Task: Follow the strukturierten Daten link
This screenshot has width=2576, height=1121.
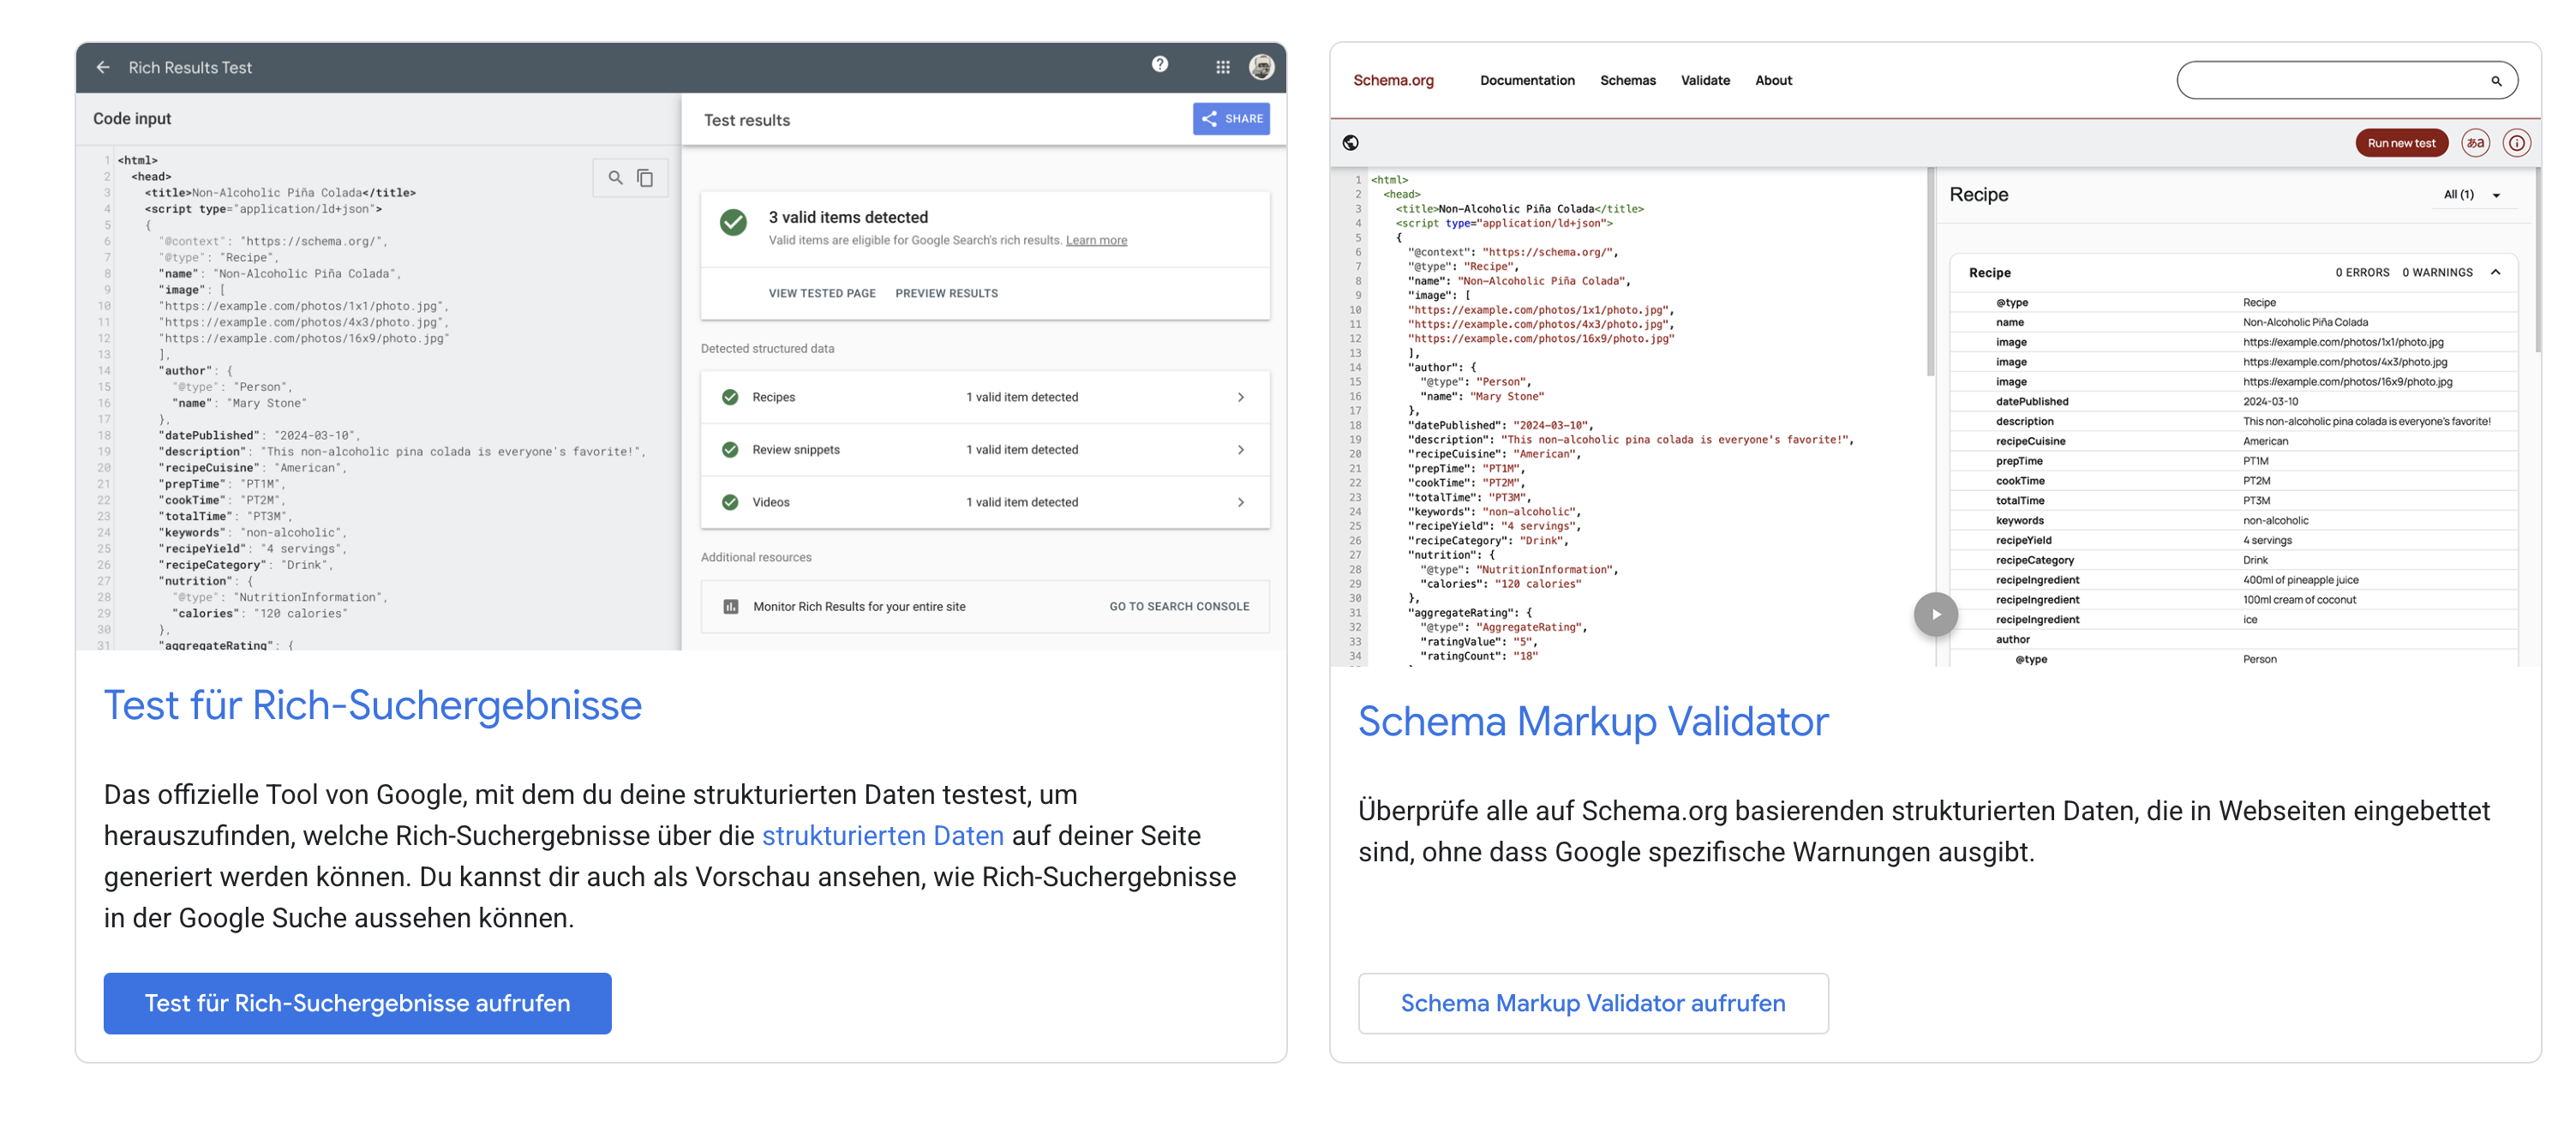Action: (882, 835)
